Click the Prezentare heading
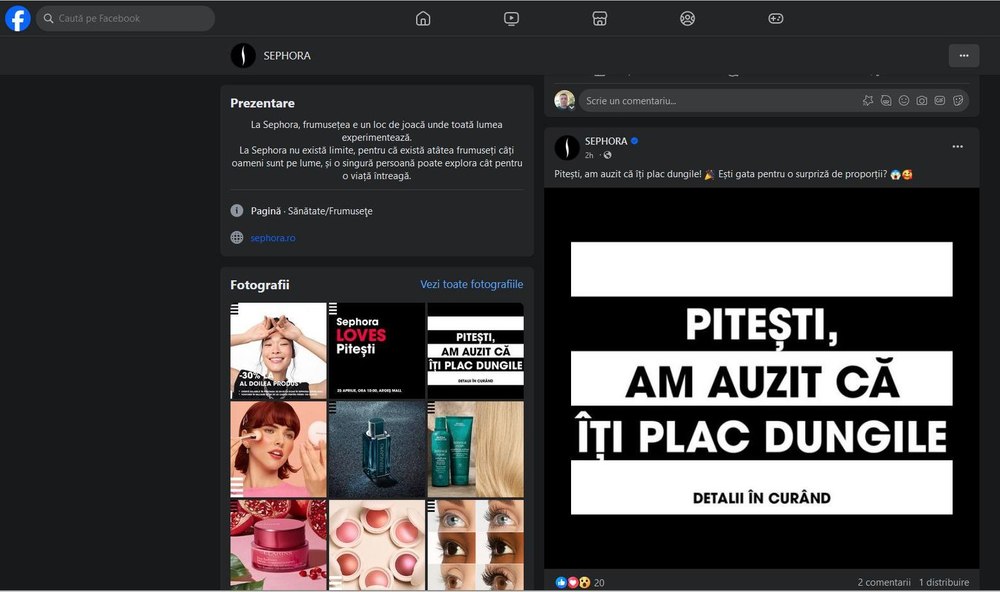Image resolution: width=1000 pixels, height=592 pixels. point(262,103)
